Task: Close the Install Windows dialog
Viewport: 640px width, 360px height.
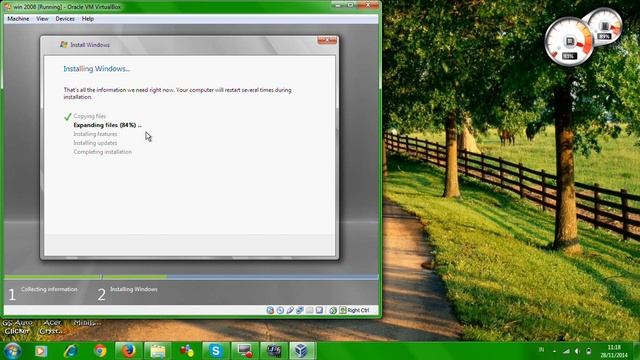Action: [327, 40]
